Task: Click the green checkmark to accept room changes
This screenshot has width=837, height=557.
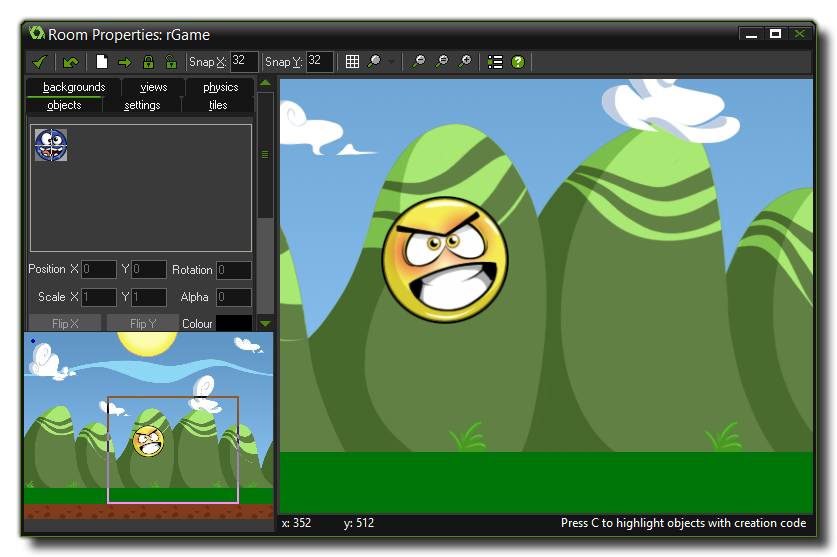Action: click(39, 62)
